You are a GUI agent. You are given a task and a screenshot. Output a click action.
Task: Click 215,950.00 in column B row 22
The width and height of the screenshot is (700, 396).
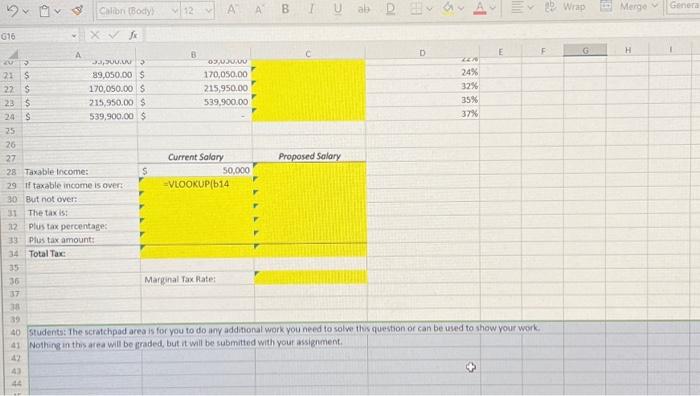point(195,88)
